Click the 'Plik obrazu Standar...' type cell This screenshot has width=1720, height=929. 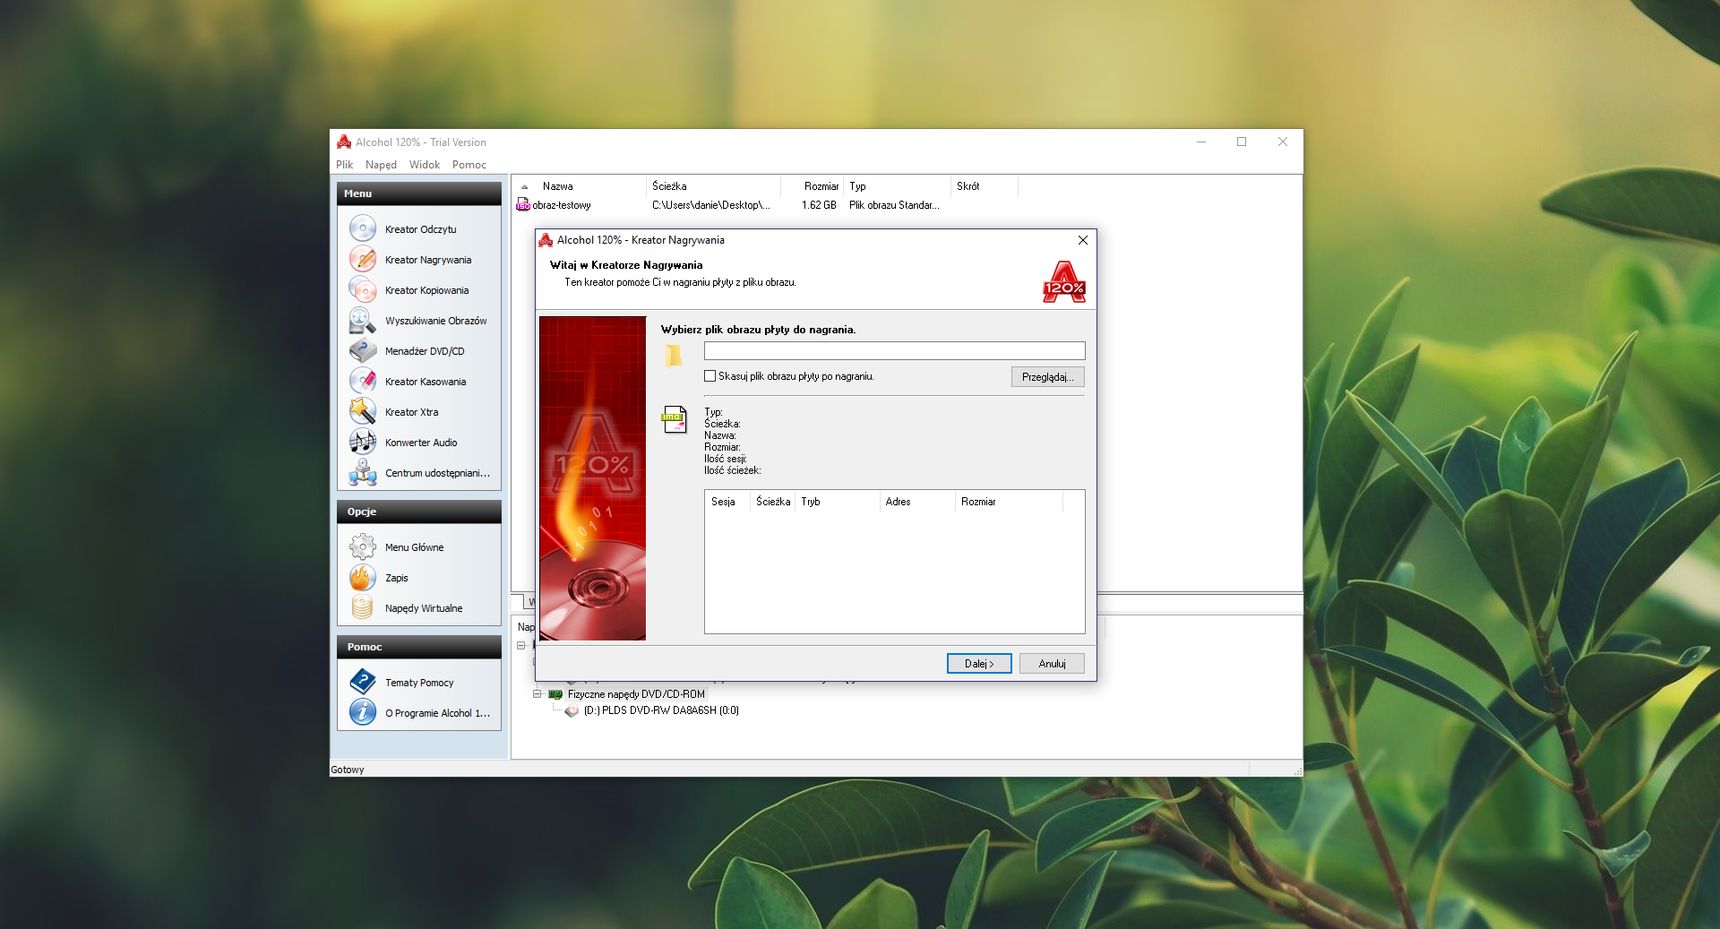coord(894,205)
